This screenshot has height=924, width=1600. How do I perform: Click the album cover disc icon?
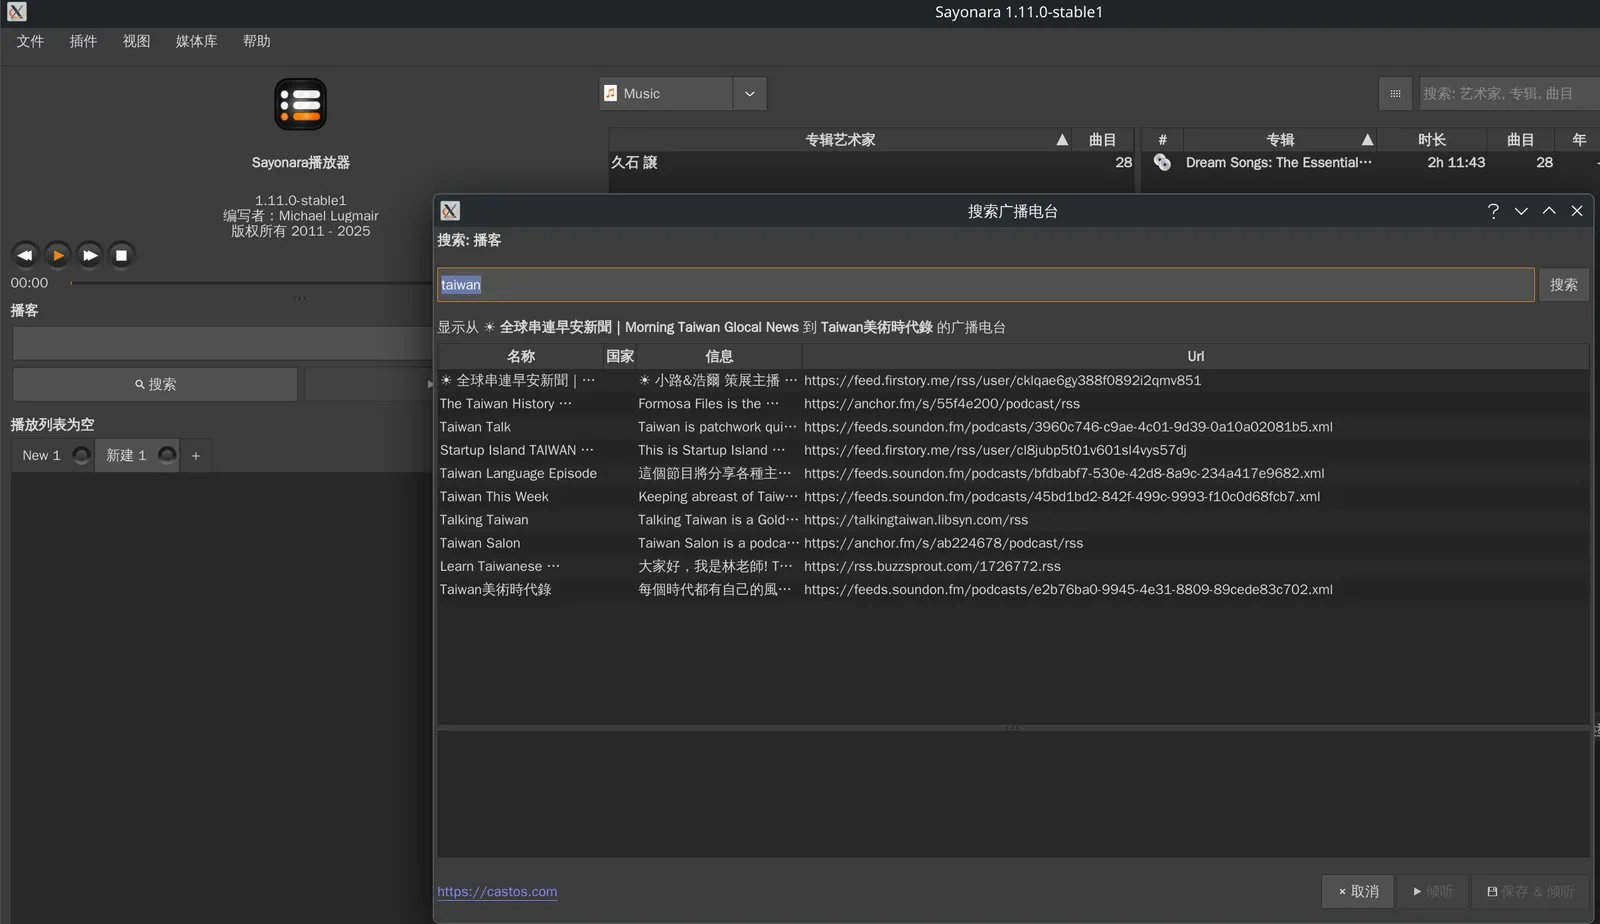click(x=1162, y=162)
